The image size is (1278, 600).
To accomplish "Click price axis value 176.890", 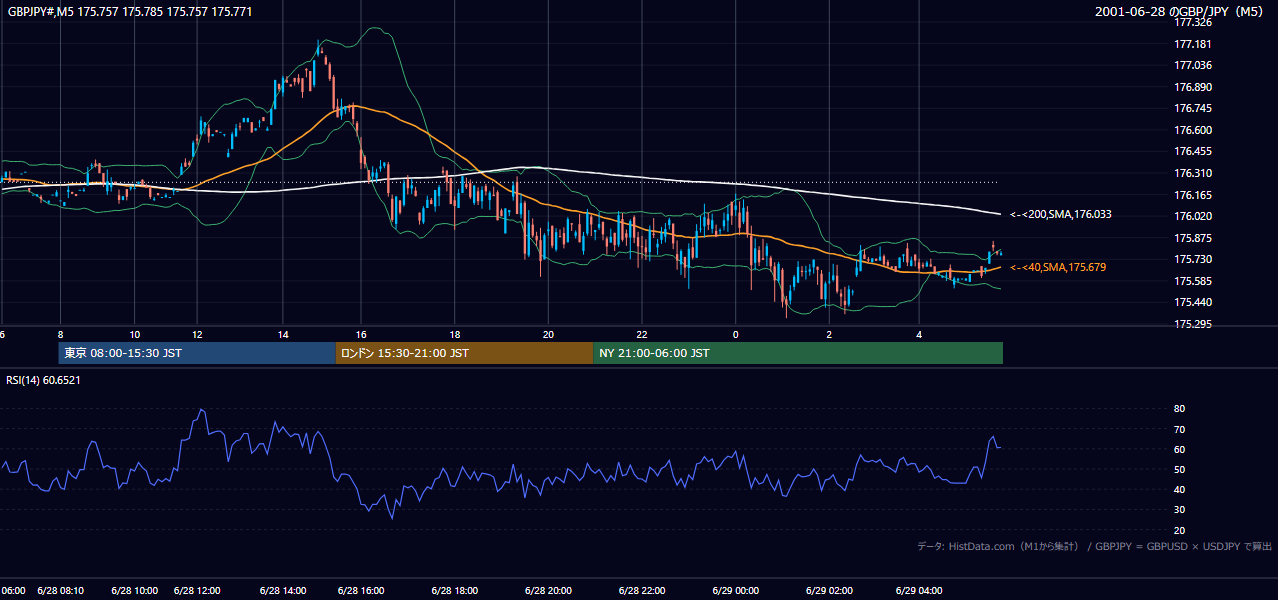I will [1192, 87].
